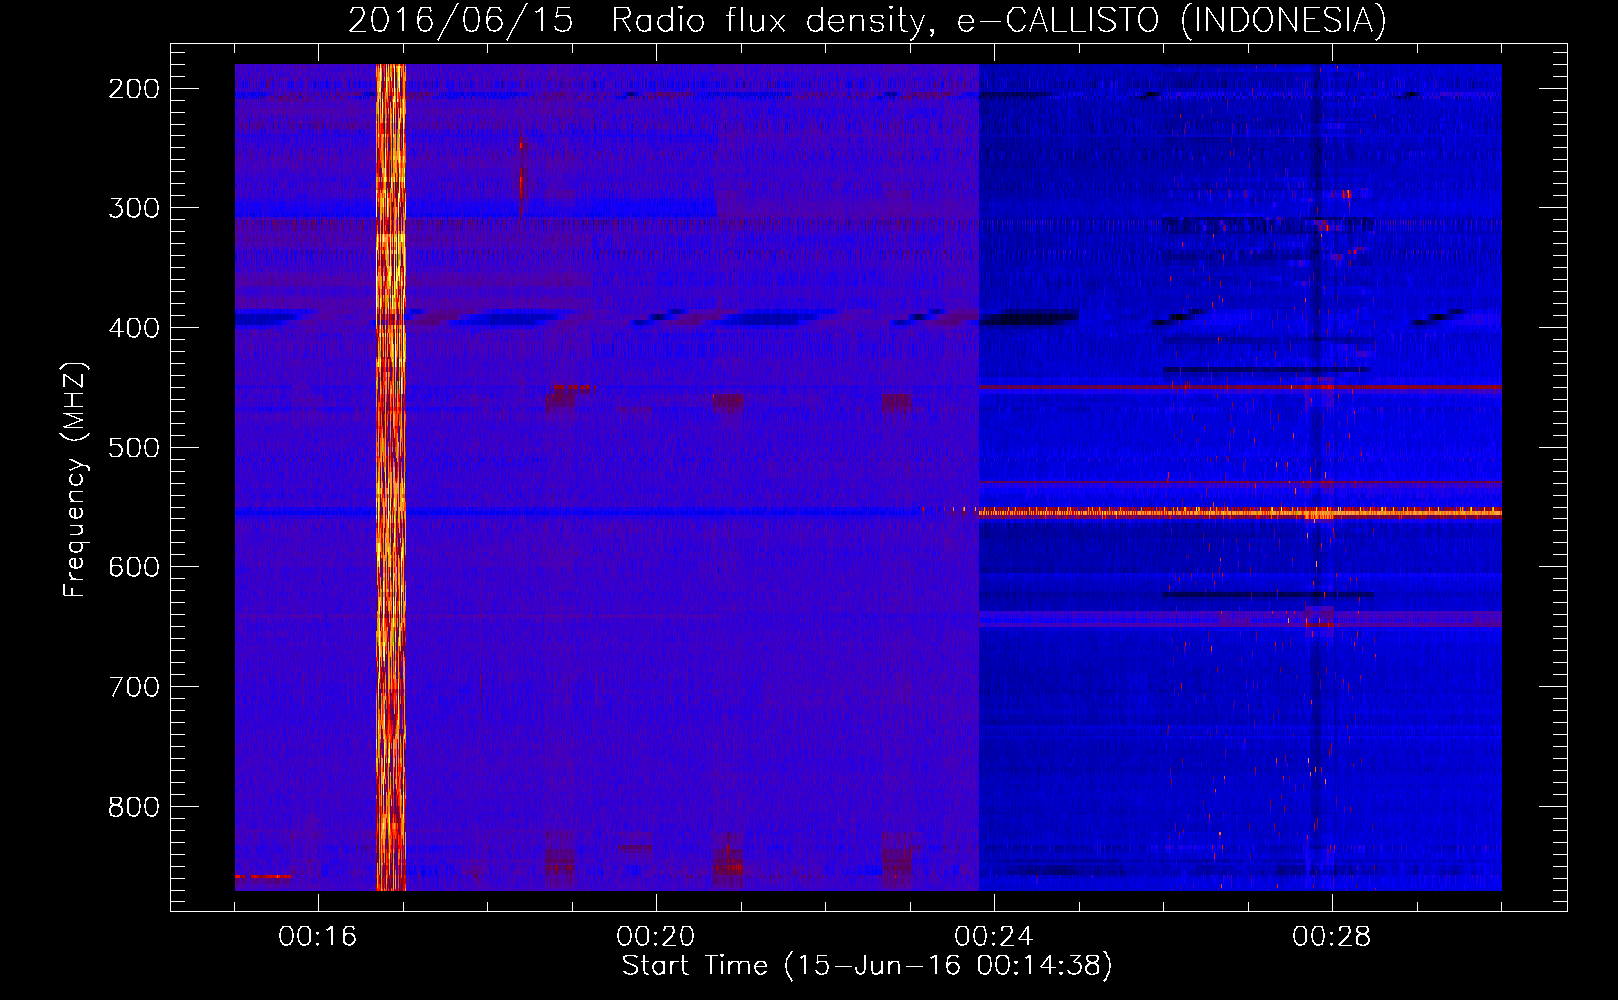The height and width of the screenshot is (1000, 1618).
Task: Click the 300 frequency tick label
Action: pos(134,208)
